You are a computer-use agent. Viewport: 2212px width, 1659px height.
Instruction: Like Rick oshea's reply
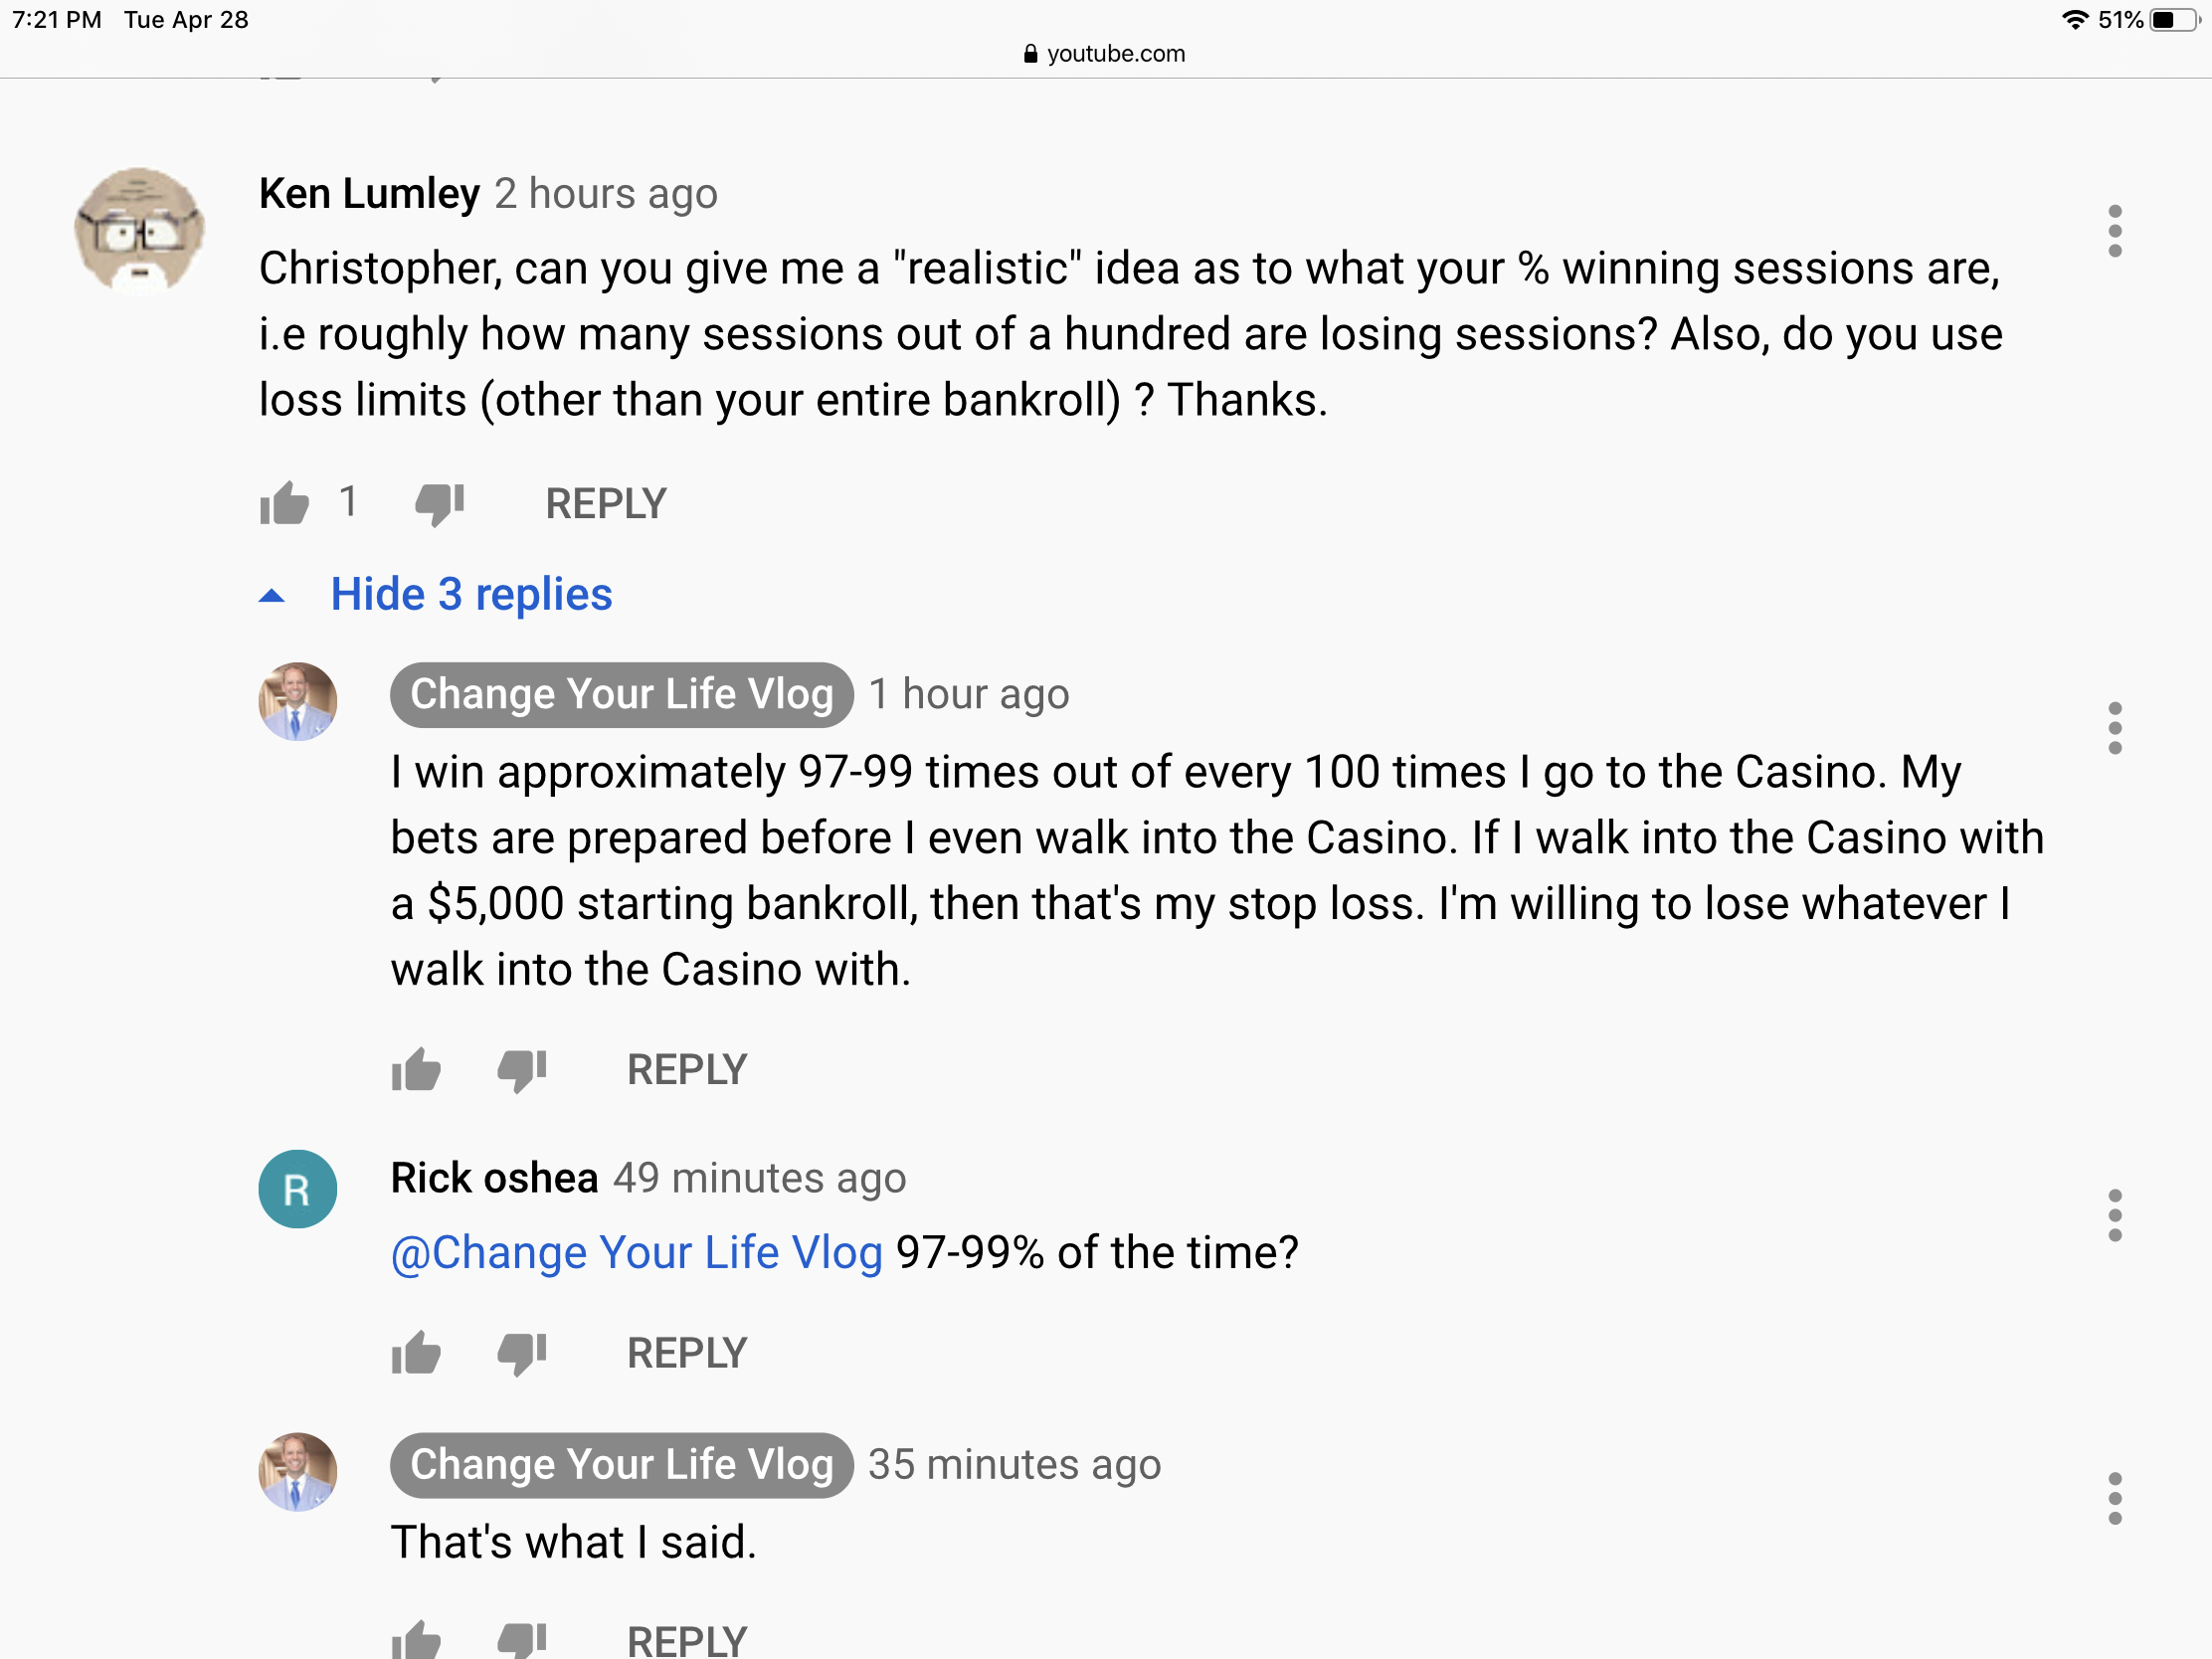point(416,1354)
